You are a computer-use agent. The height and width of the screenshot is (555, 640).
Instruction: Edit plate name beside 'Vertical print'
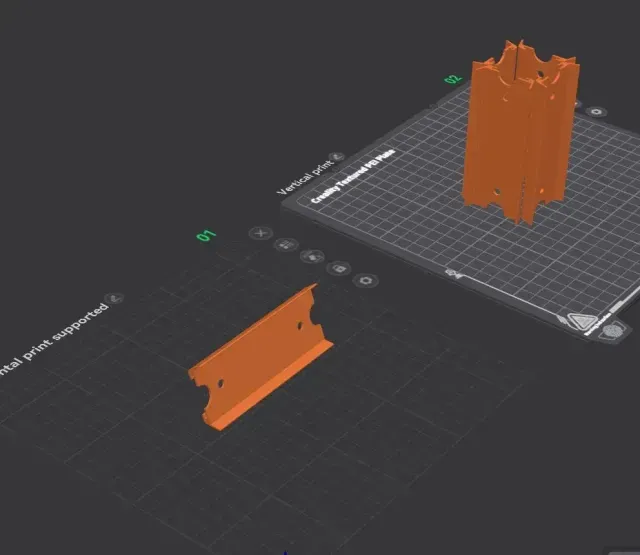[337, 157]
